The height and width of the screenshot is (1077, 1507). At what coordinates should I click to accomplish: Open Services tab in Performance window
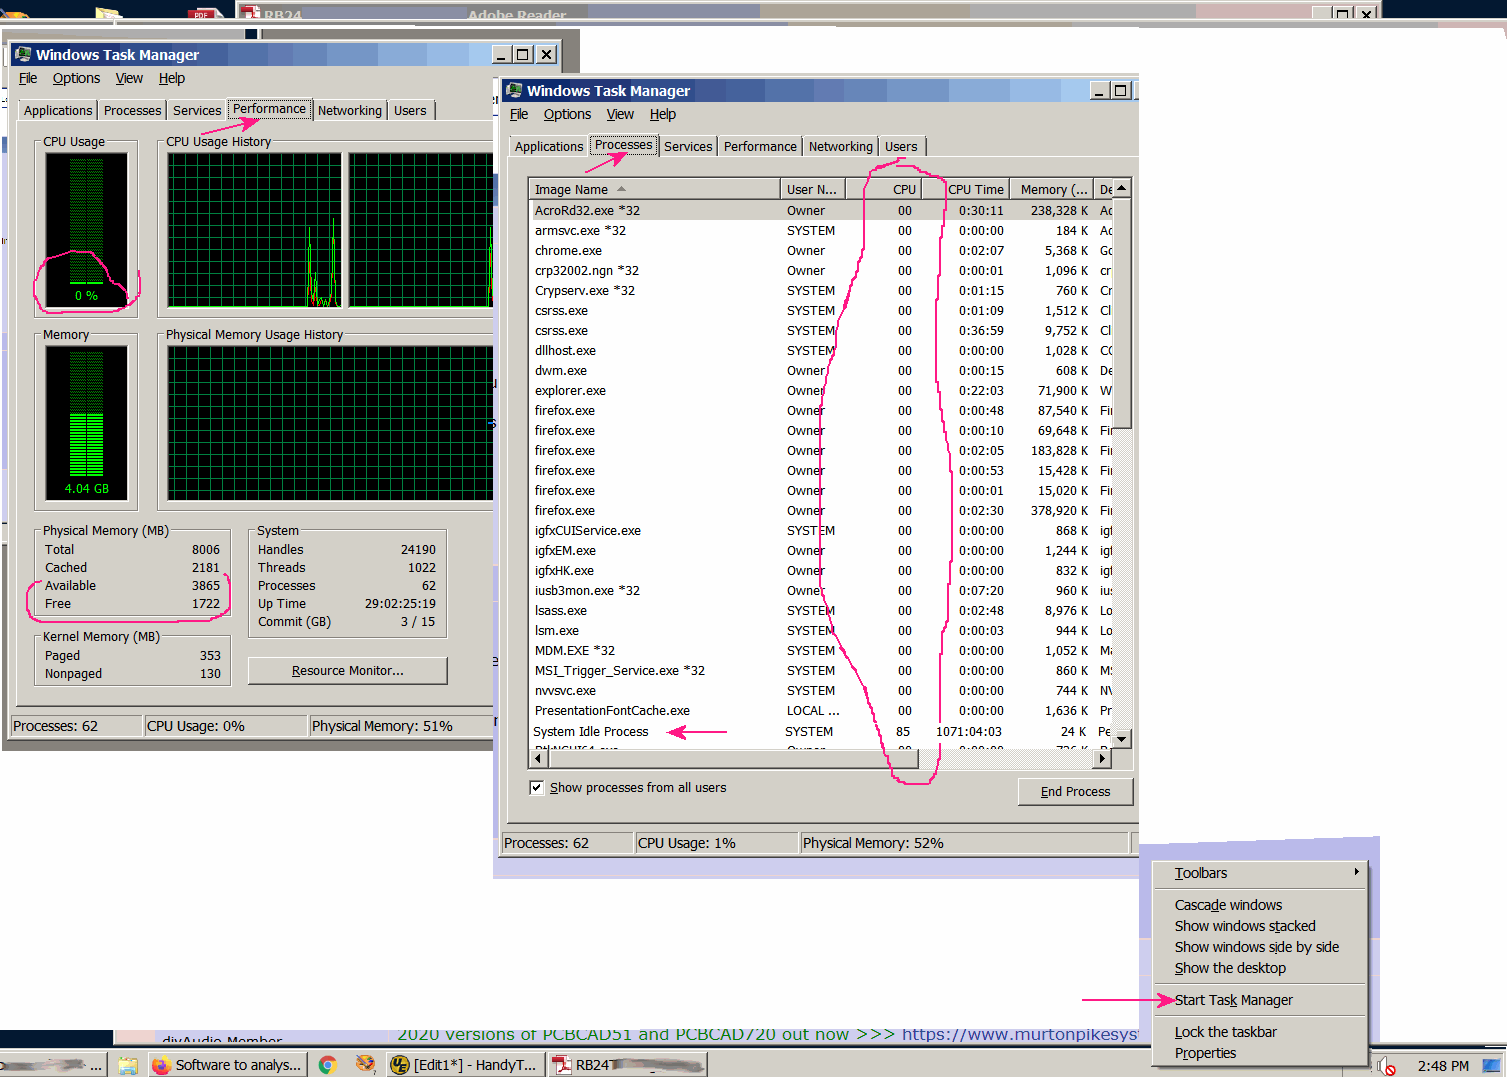[197, 110]
